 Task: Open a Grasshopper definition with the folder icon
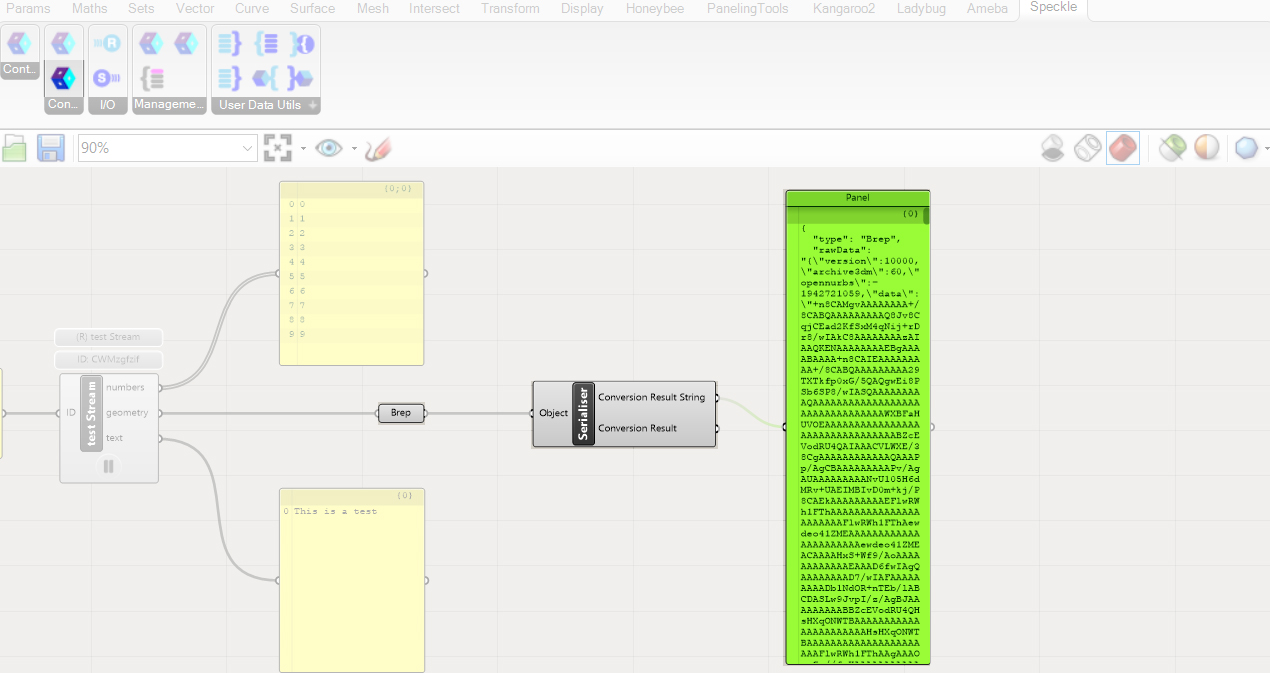15,147
